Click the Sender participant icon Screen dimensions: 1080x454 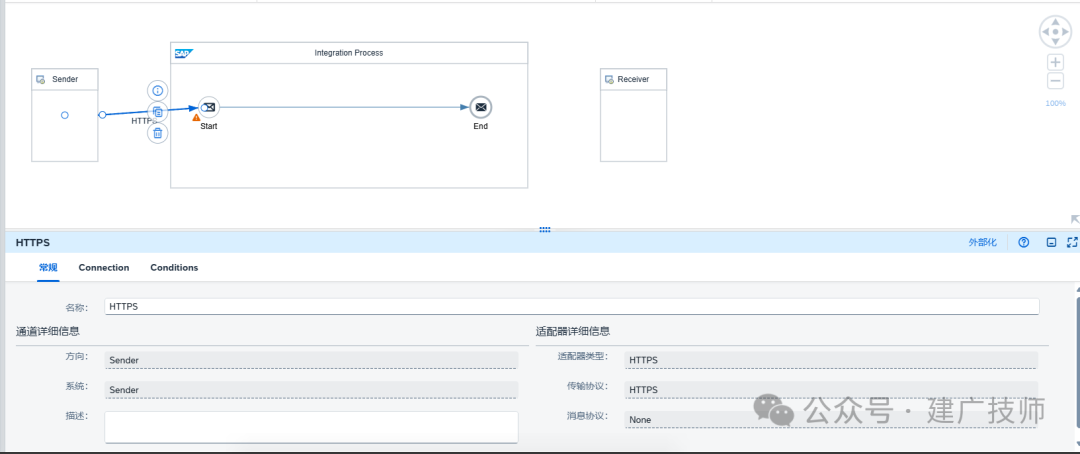point(41,80)
